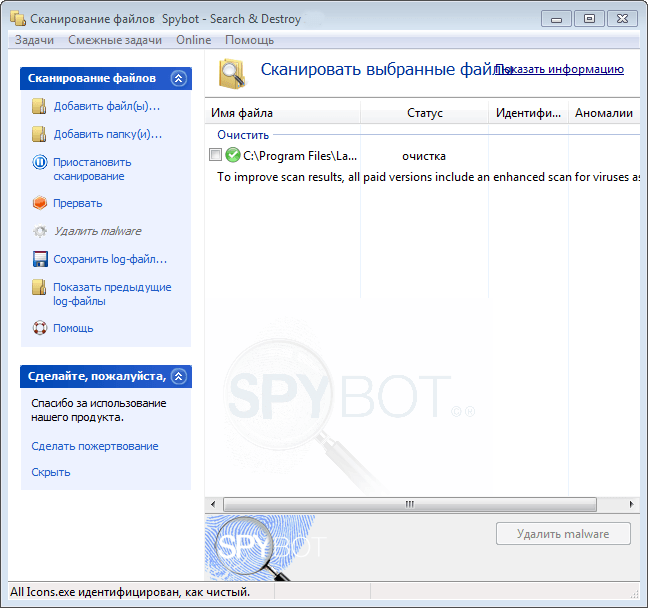Click the Идентифи... column header
Screen dimensions: 648x608
point(529,113)
